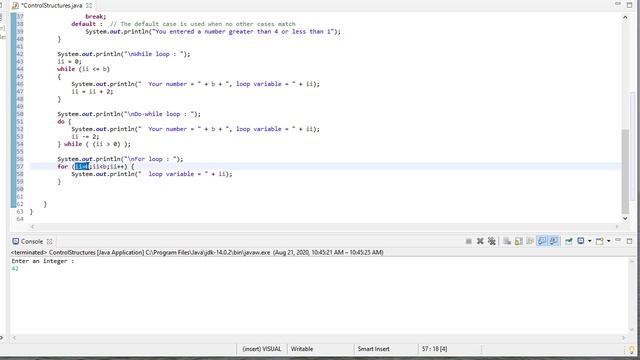This screenshot has height=360, width=640.
Task: Click the 'default :' keyword on line 38
Action: pos(87,24)
